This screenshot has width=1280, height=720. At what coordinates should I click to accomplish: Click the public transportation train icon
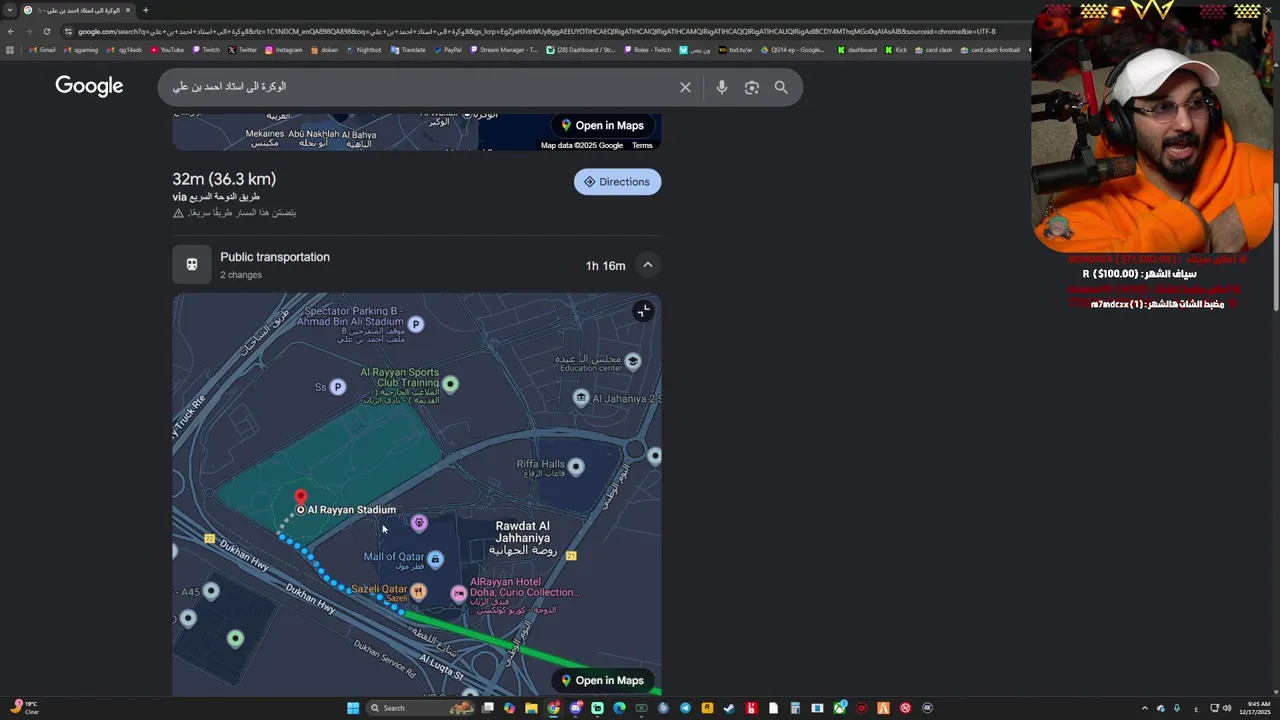pos(192,265)
